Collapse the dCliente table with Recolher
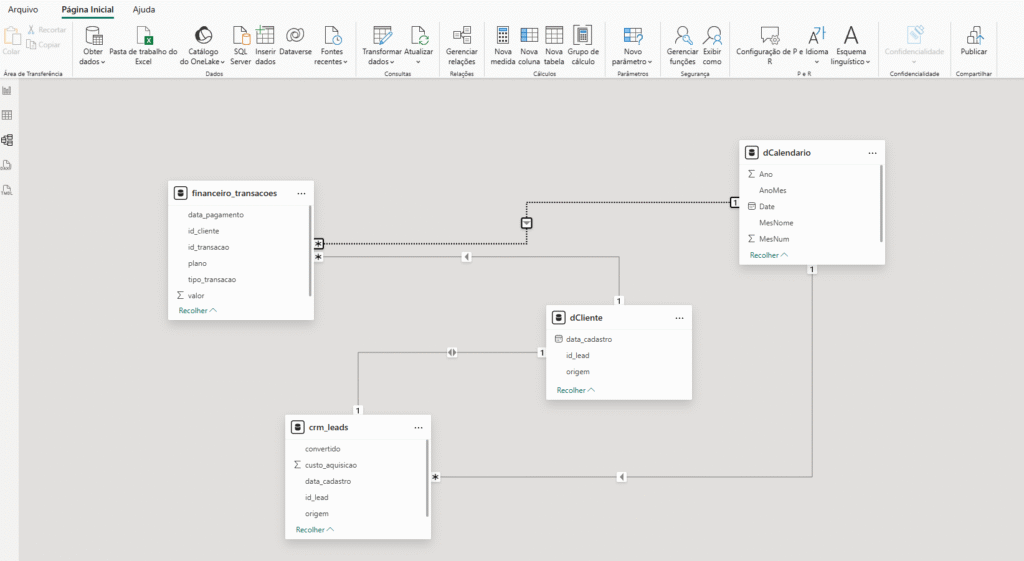 575,390
